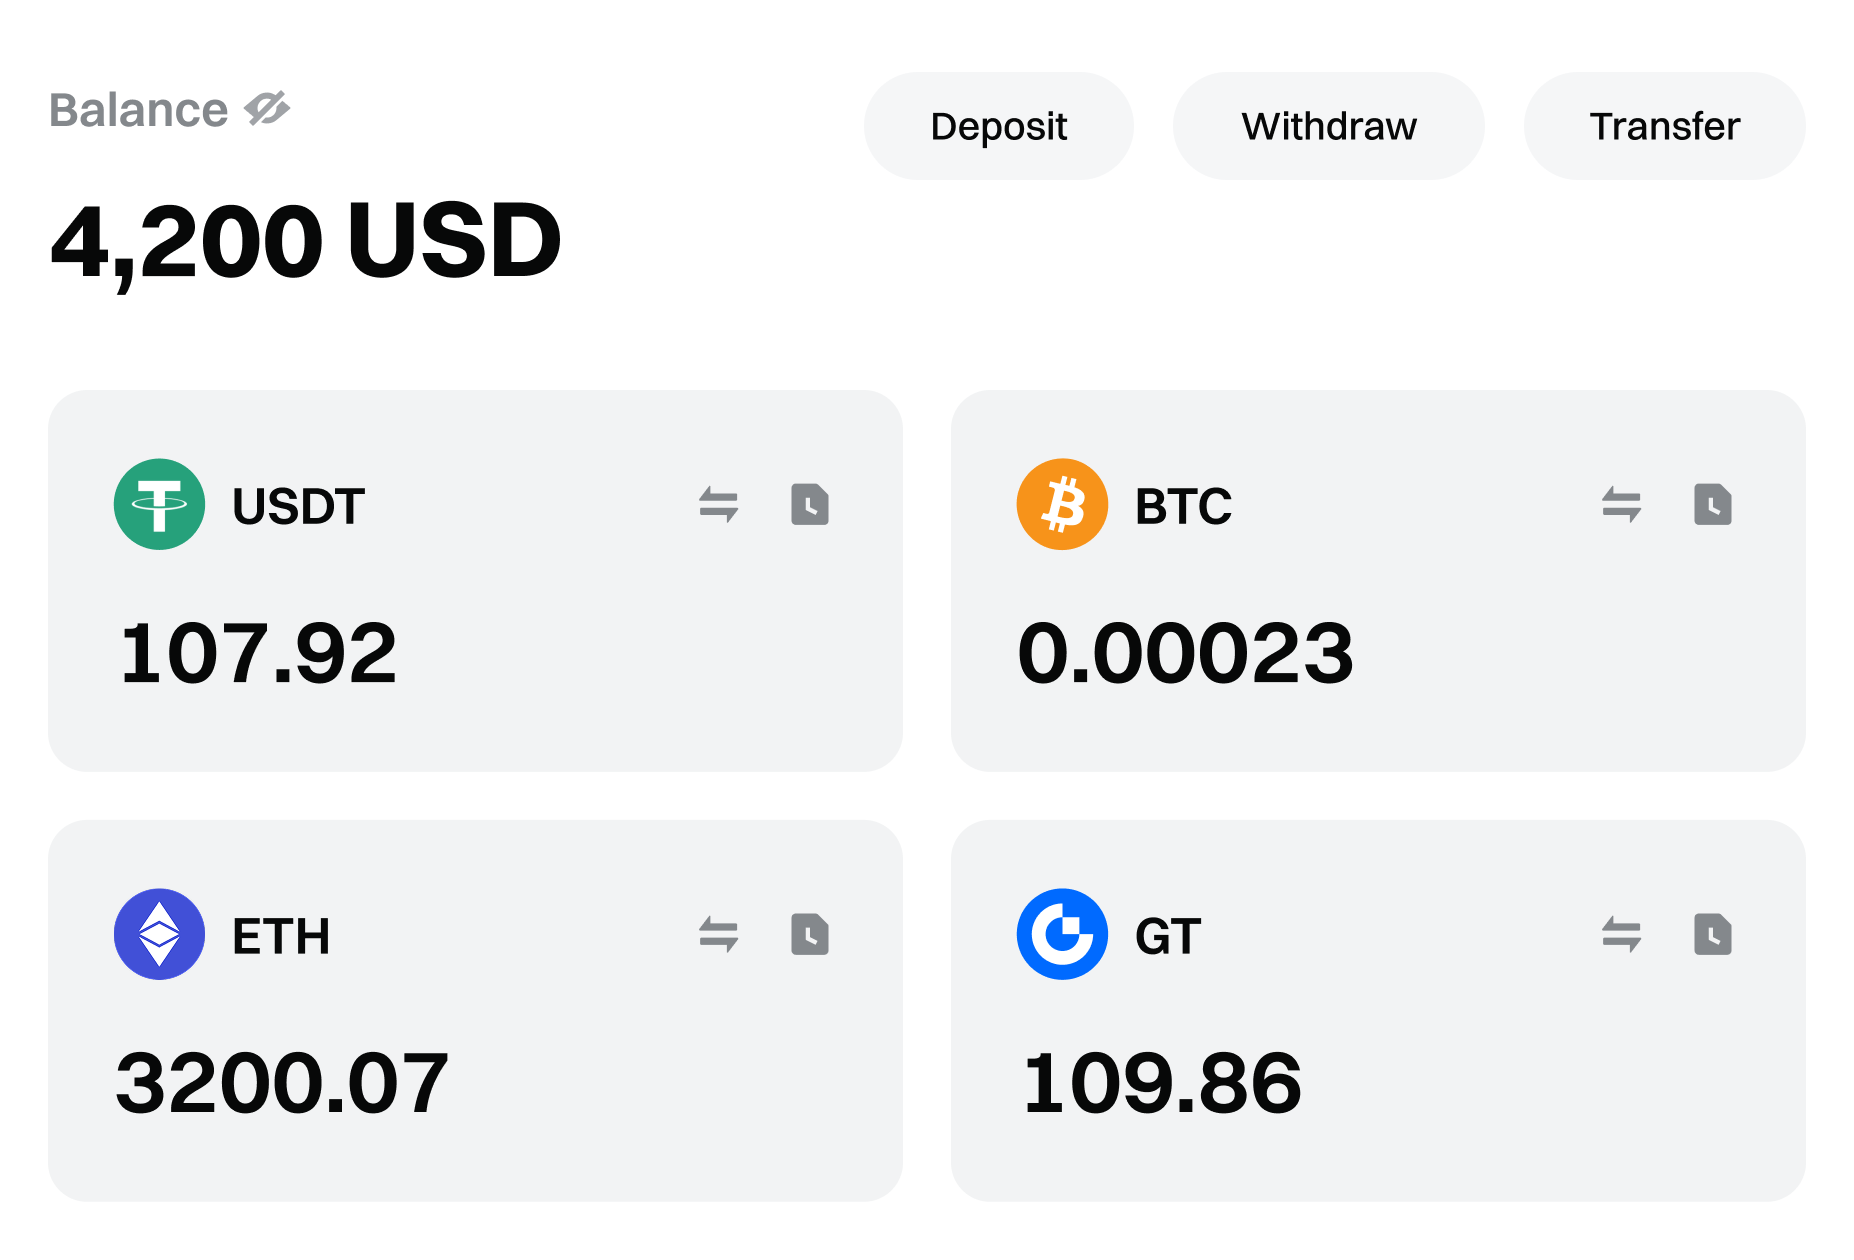Screen dimensions: 1854x1260
Task: Click the 3200.07 ETH balance value
Action: pos(282,1083)
